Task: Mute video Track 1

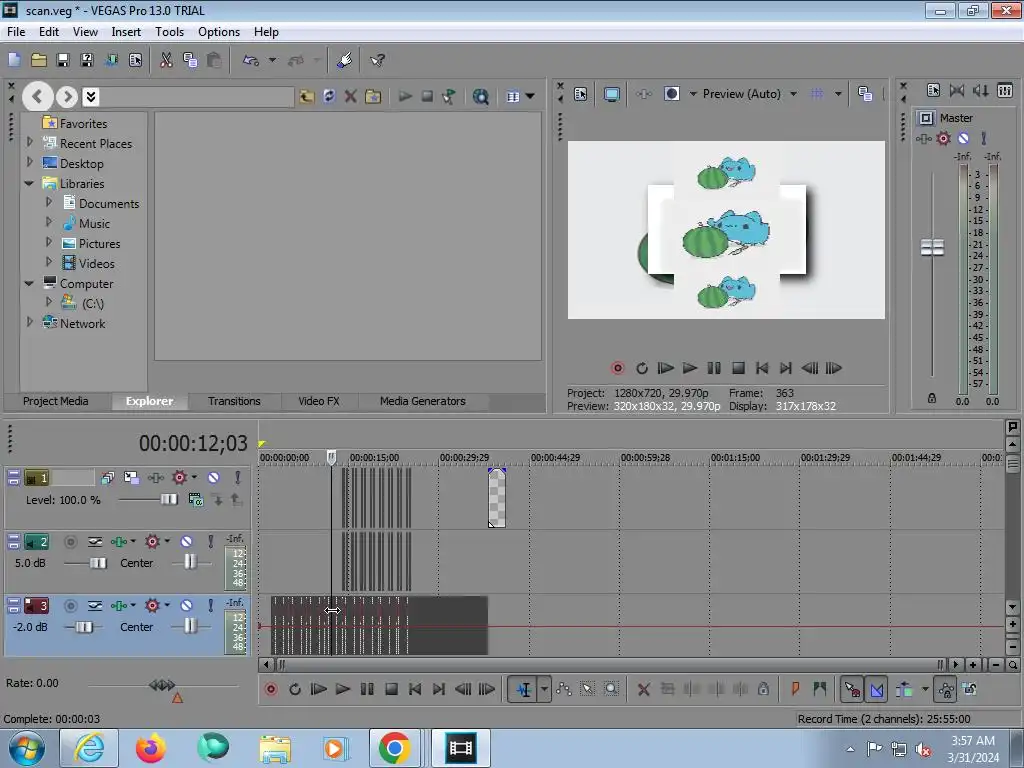Action: click(214, 477)
